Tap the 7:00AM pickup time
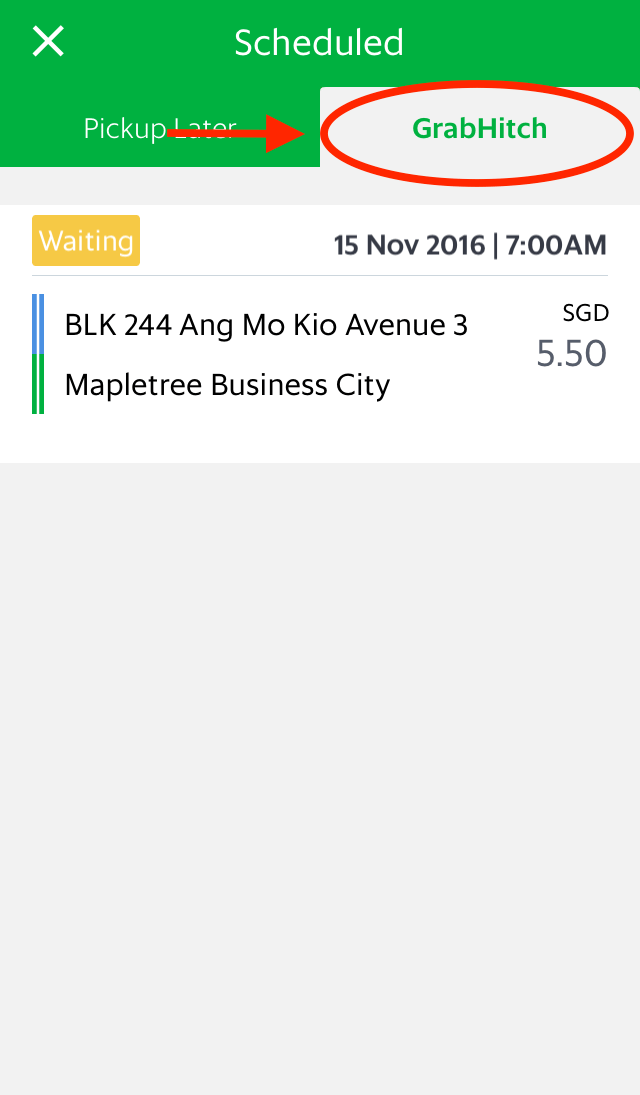The height and width of the screenshot is (1095, 640). coord(556,245)
